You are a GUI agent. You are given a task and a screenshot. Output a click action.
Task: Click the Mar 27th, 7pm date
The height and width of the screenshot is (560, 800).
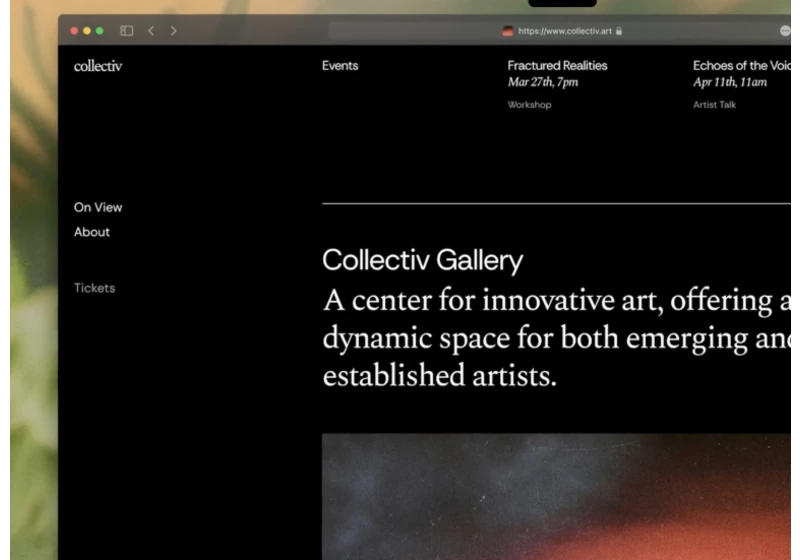[543, 82]
